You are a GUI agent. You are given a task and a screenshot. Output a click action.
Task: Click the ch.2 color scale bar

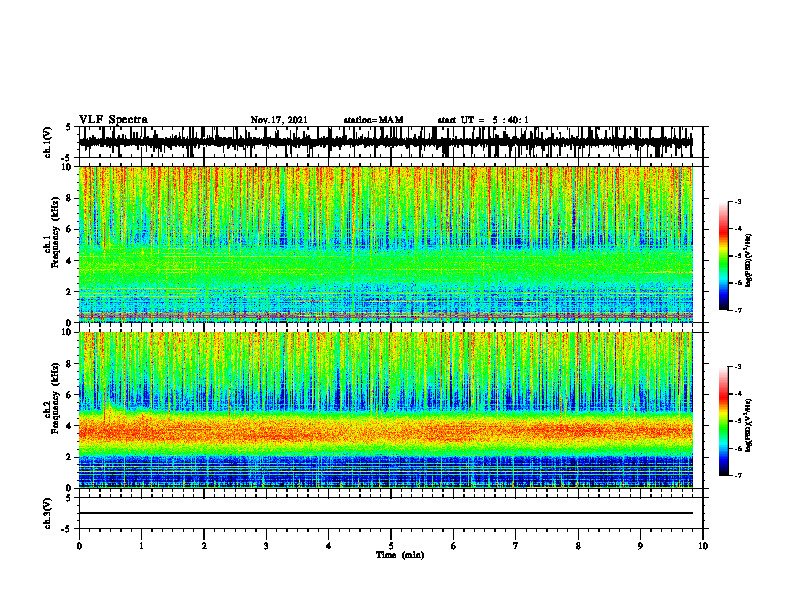point(724,421)
